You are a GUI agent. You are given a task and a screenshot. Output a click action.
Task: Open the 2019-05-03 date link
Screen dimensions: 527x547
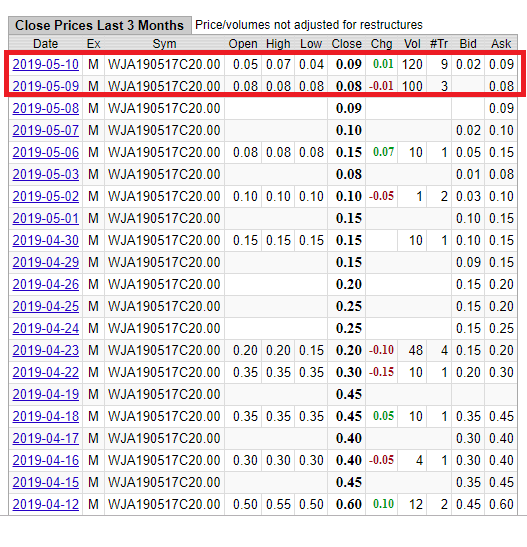[46, 174]
